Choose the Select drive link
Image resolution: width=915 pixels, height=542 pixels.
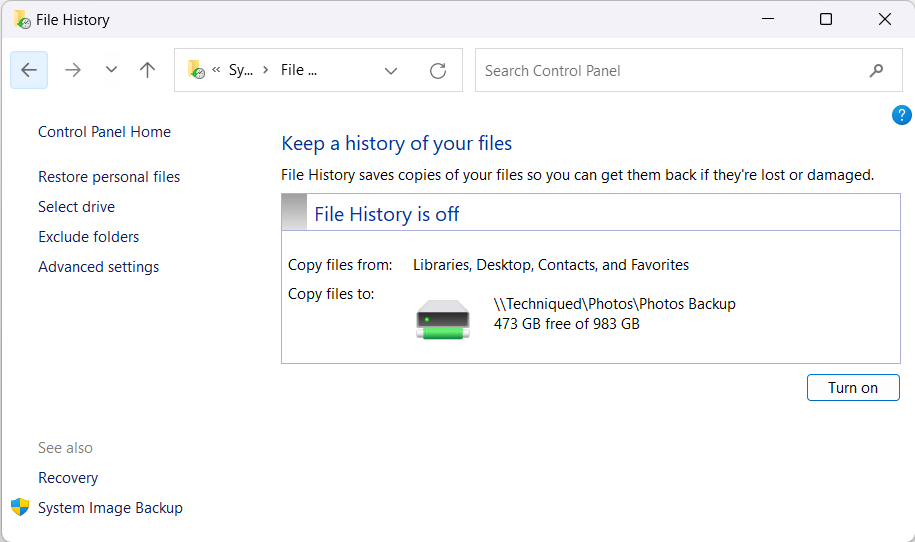point(76,207)
